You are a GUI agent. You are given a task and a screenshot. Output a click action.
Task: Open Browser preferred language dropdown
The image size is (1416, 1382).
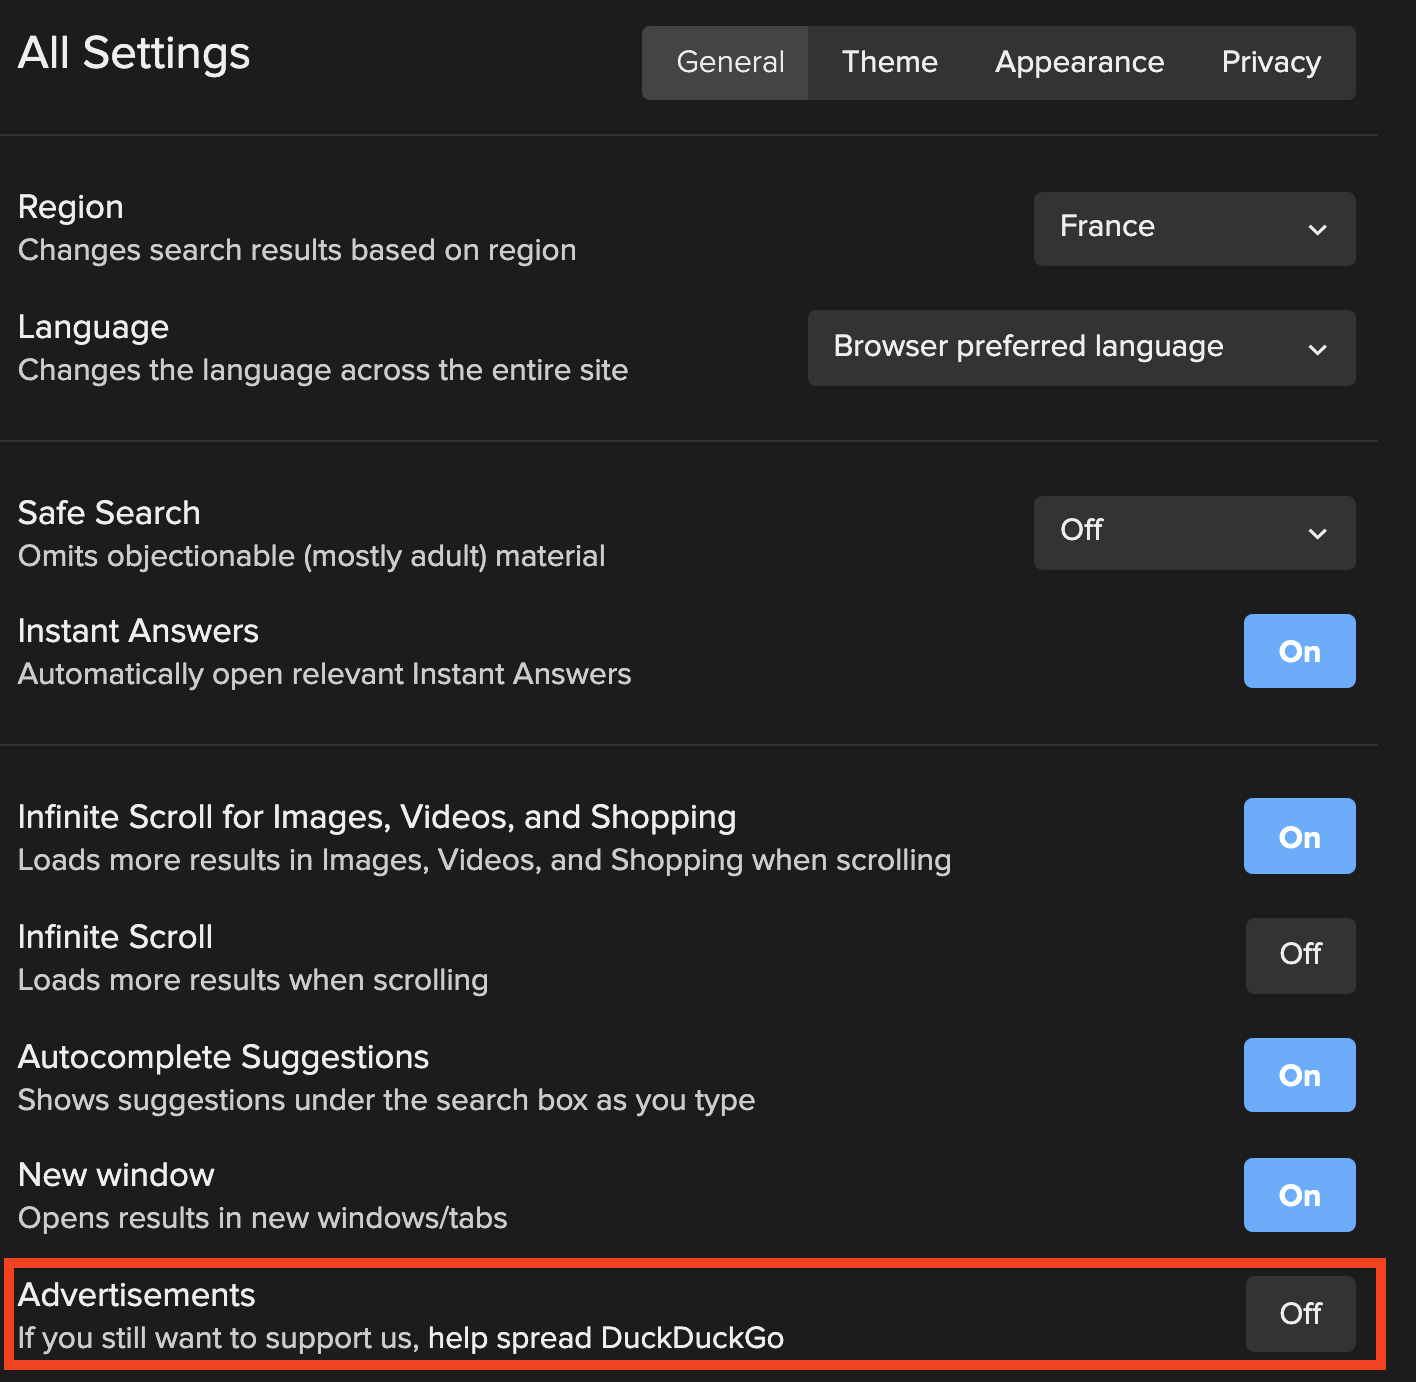click(x=1080, y=348)
